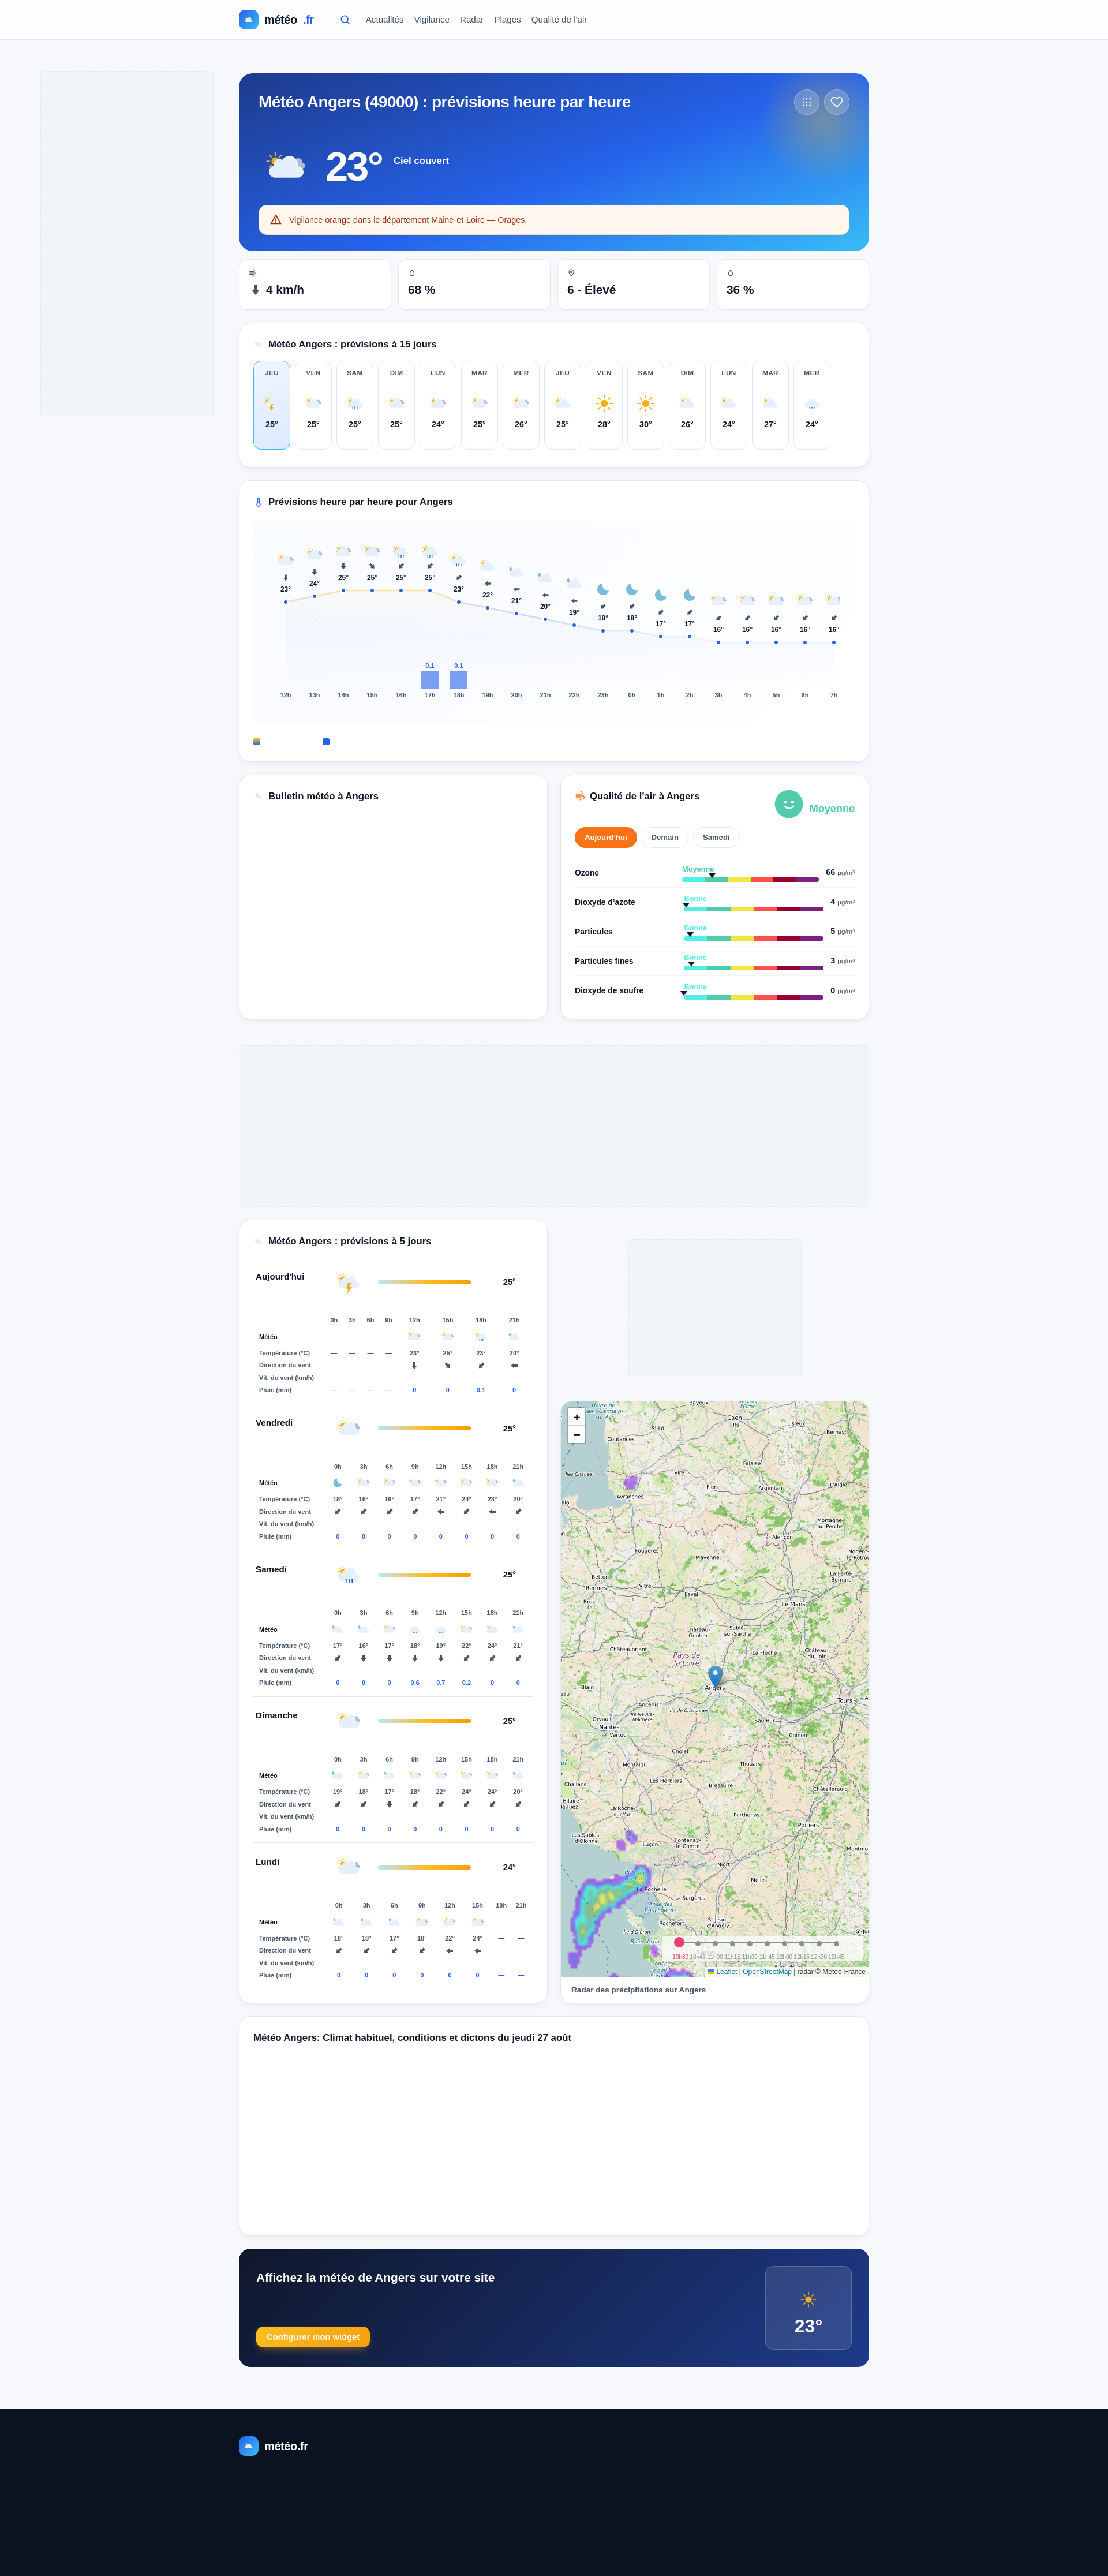Click the orange warning triangle icon
1108x2576 pixels.
276,220
